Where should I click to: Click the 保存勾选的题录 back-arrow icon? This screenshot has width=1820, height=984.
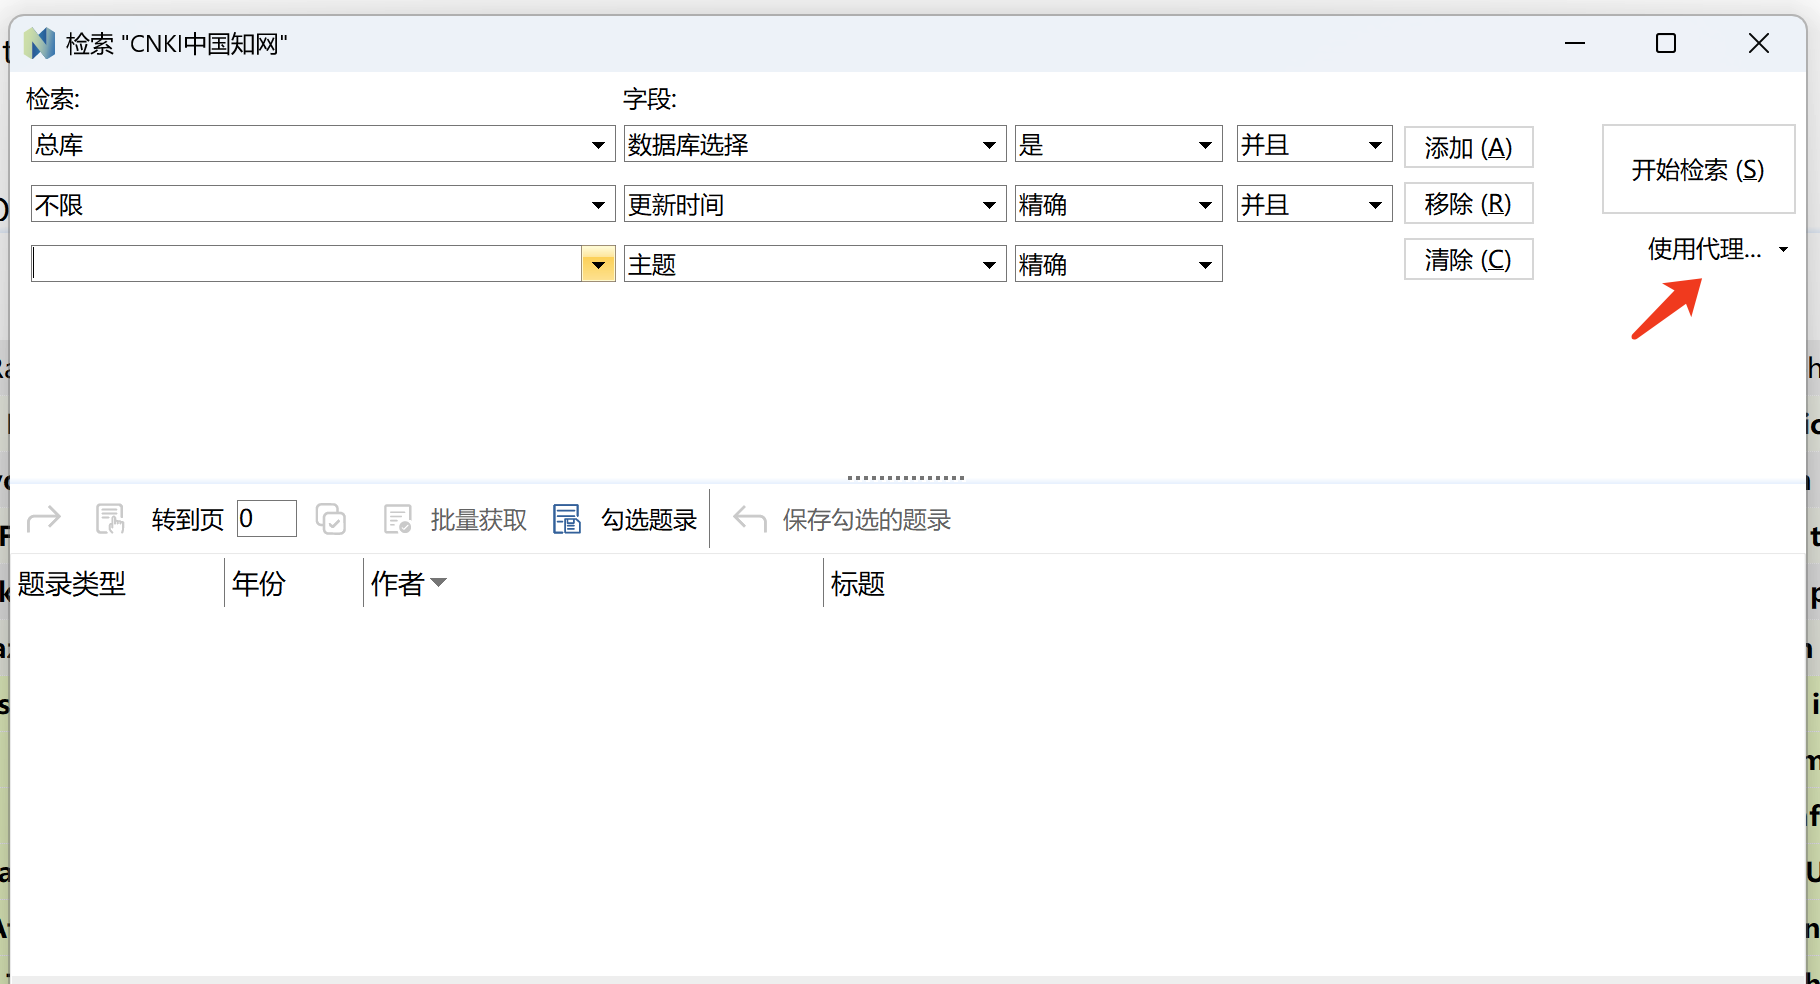click(749, 518)
